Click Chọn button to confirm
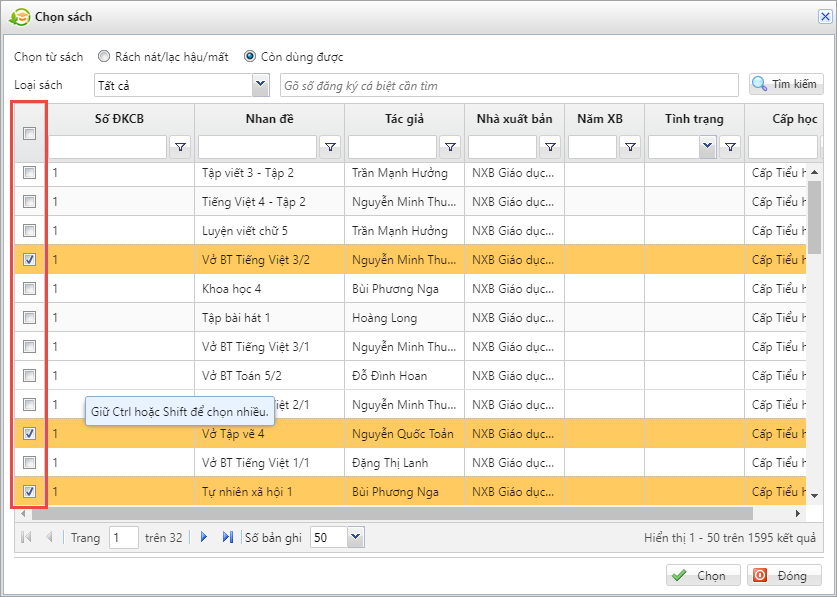This screenshot has height=597, width=837. [x=703, y=576]
